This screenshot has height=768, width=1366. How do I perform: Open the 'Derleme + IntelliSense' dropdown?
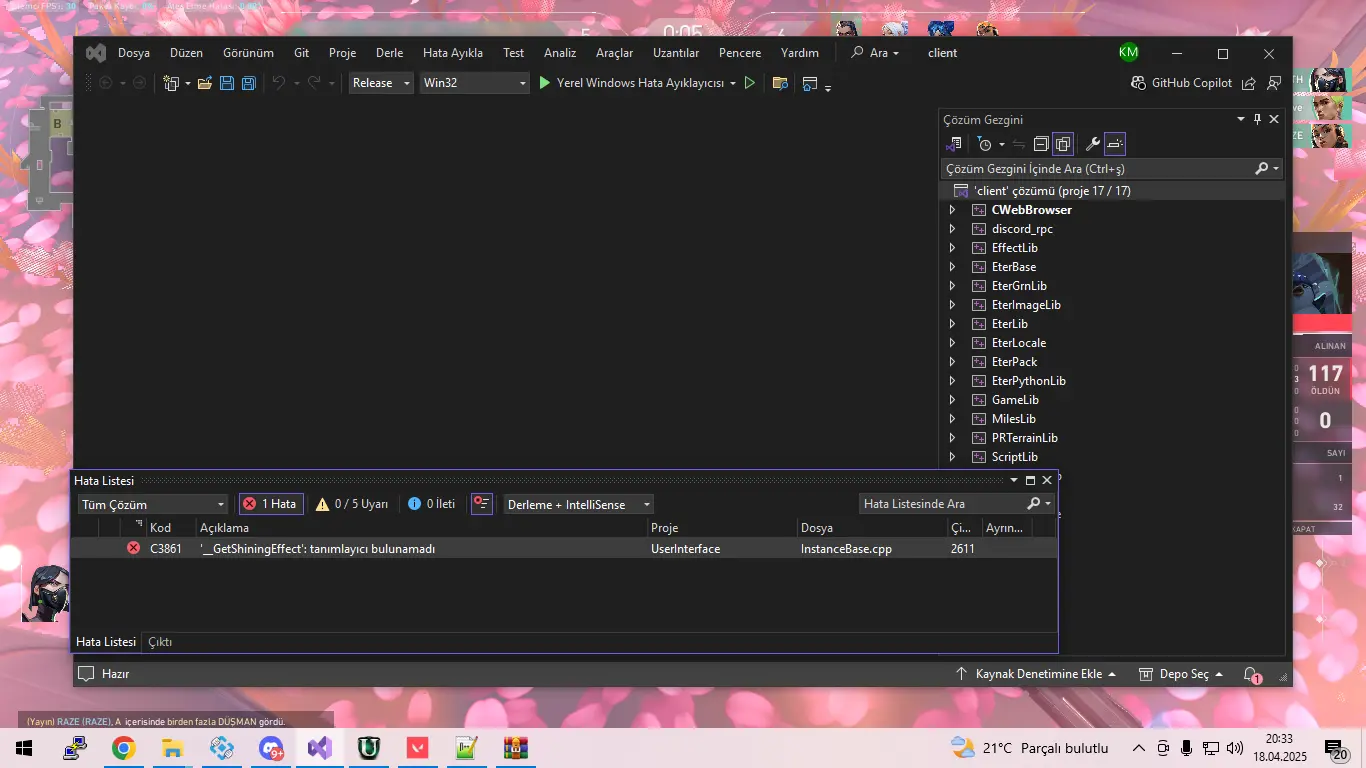[579, 504]
